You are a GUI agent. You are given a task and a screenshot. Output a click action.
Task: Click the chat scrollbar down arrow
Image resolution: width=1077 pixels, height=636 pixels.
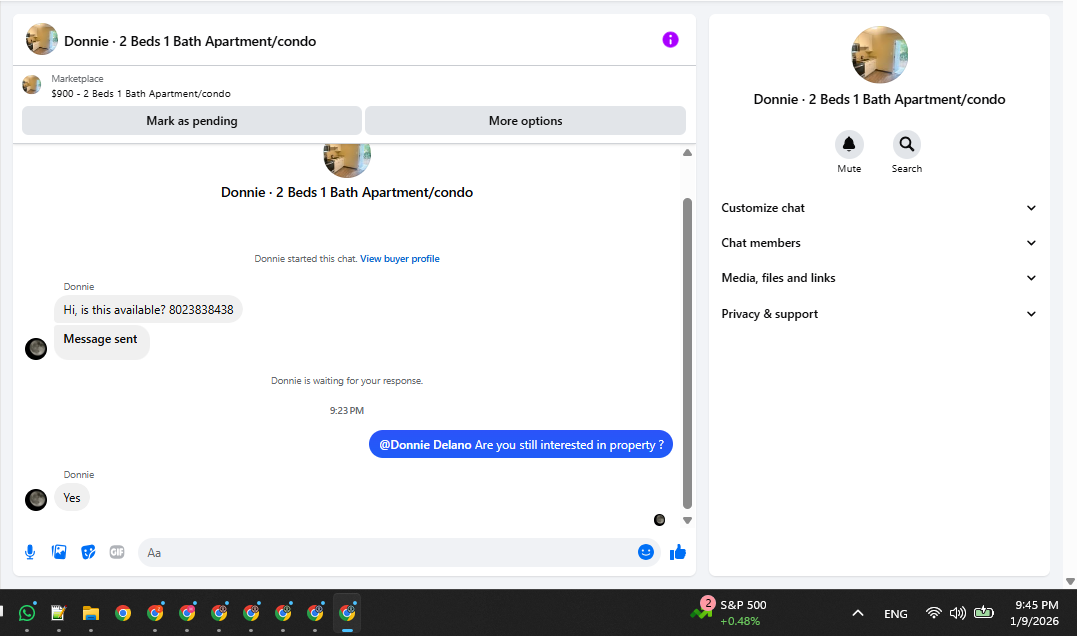point(688,521)
